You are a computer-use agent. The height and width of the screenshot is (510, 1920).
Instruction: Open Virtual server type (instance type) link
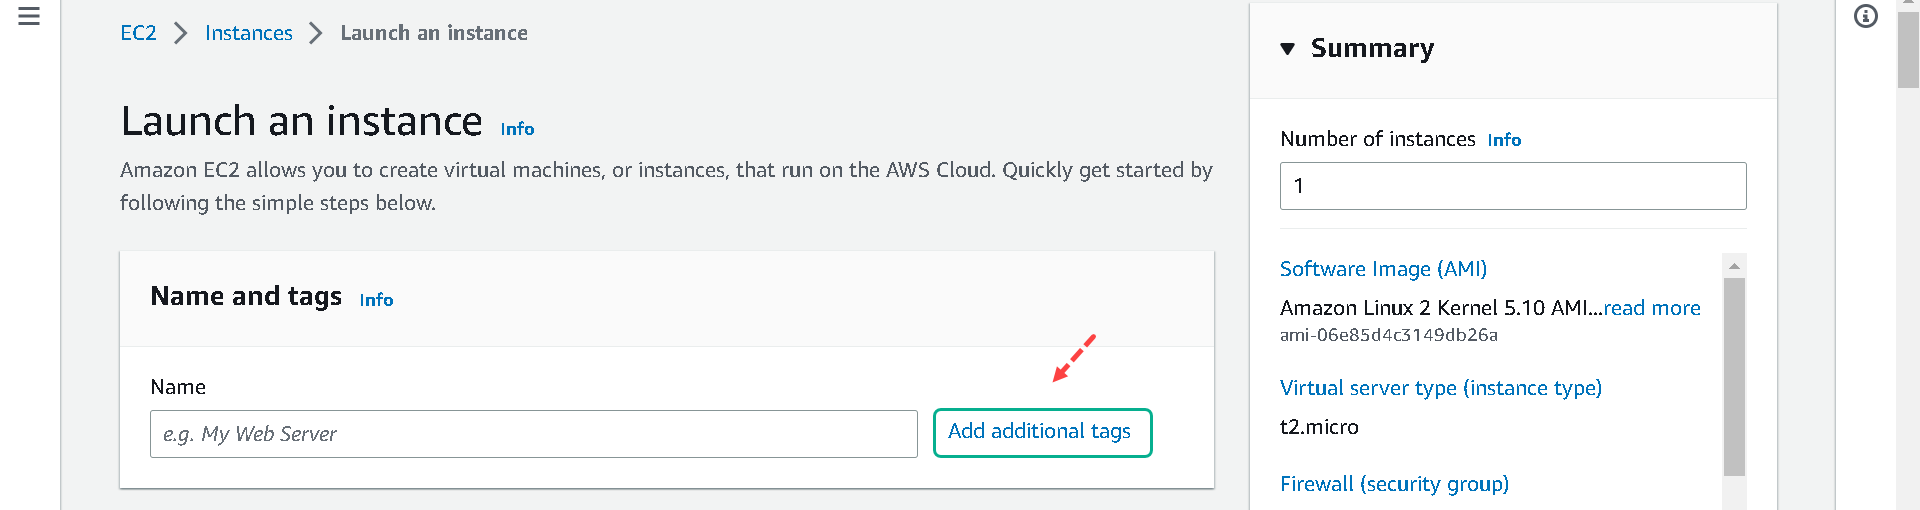click(x=1441, y=388)
